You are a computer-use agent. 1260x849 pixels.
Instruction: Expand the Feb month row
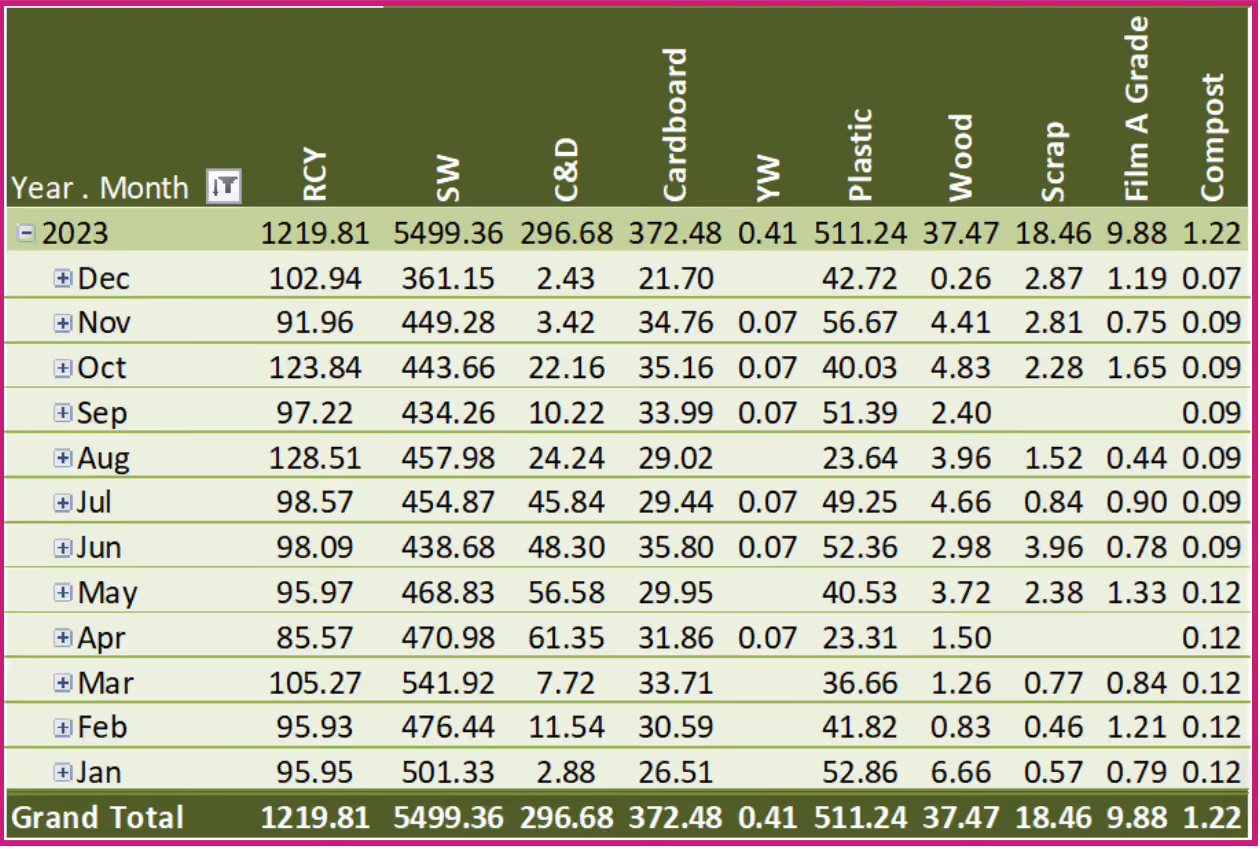point(63,727)
